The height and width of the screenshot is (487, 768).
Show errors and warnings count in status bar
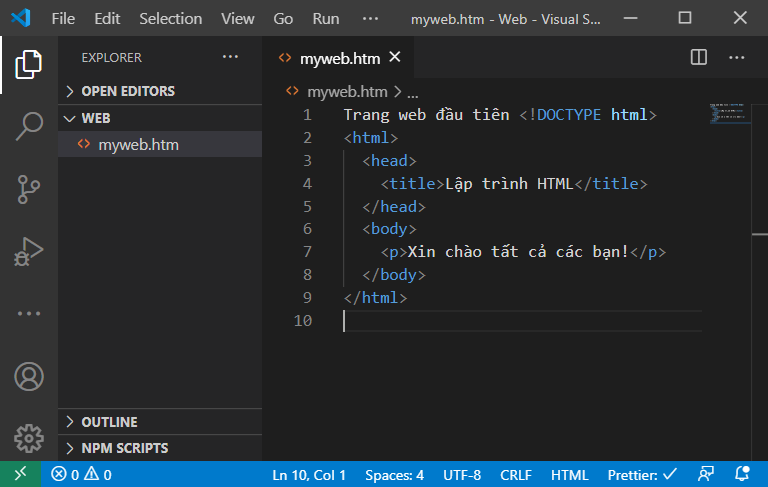(x=81, y=474)
